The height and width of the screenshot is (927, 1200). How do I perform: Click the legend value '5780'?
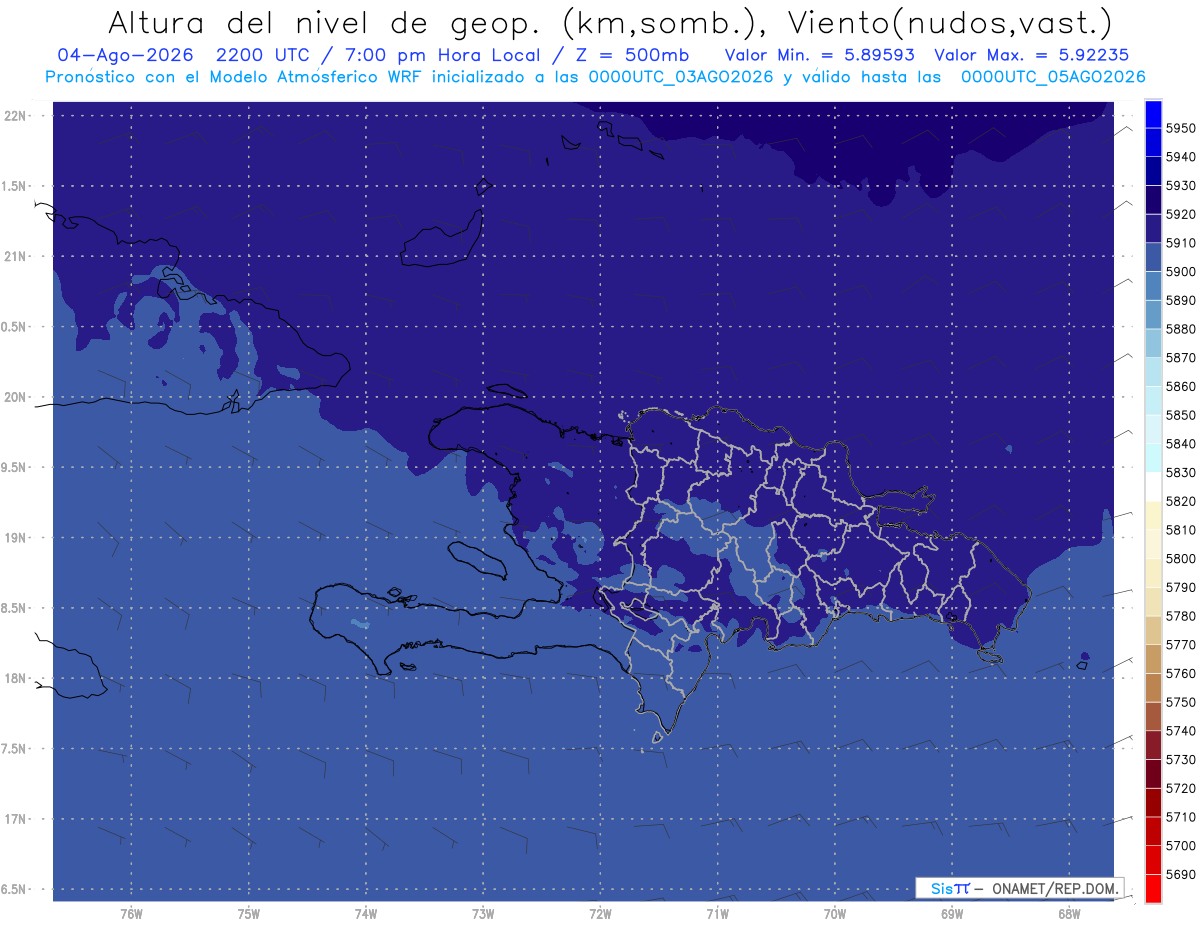pyautogui.click(x=1181, y=617)
